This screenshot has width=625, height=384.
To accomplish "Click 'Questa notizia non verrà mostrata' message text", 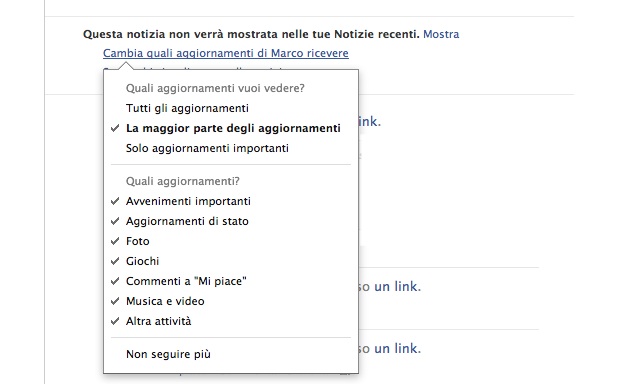I will 252,34.
